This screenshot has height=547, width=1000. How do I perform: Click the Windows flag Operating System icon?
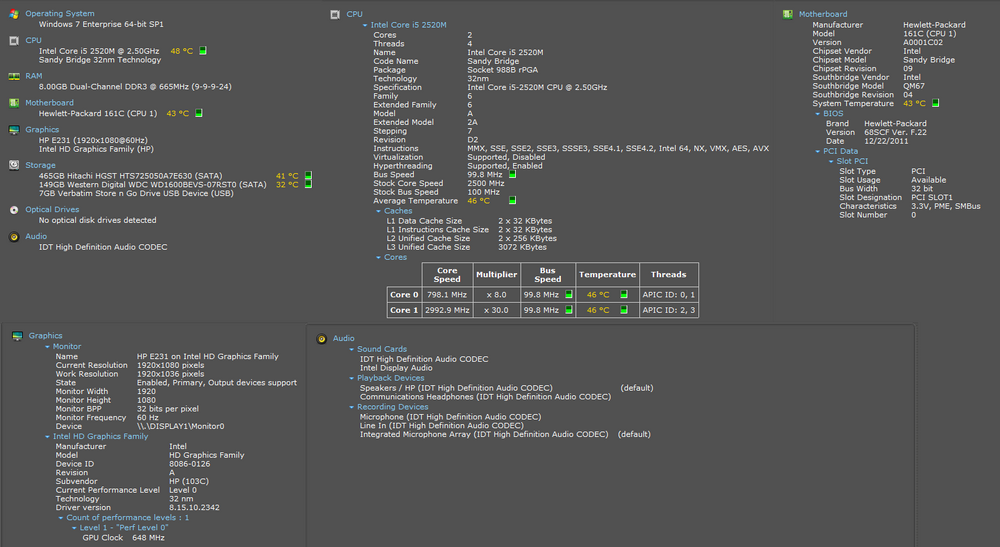point(13,14)
